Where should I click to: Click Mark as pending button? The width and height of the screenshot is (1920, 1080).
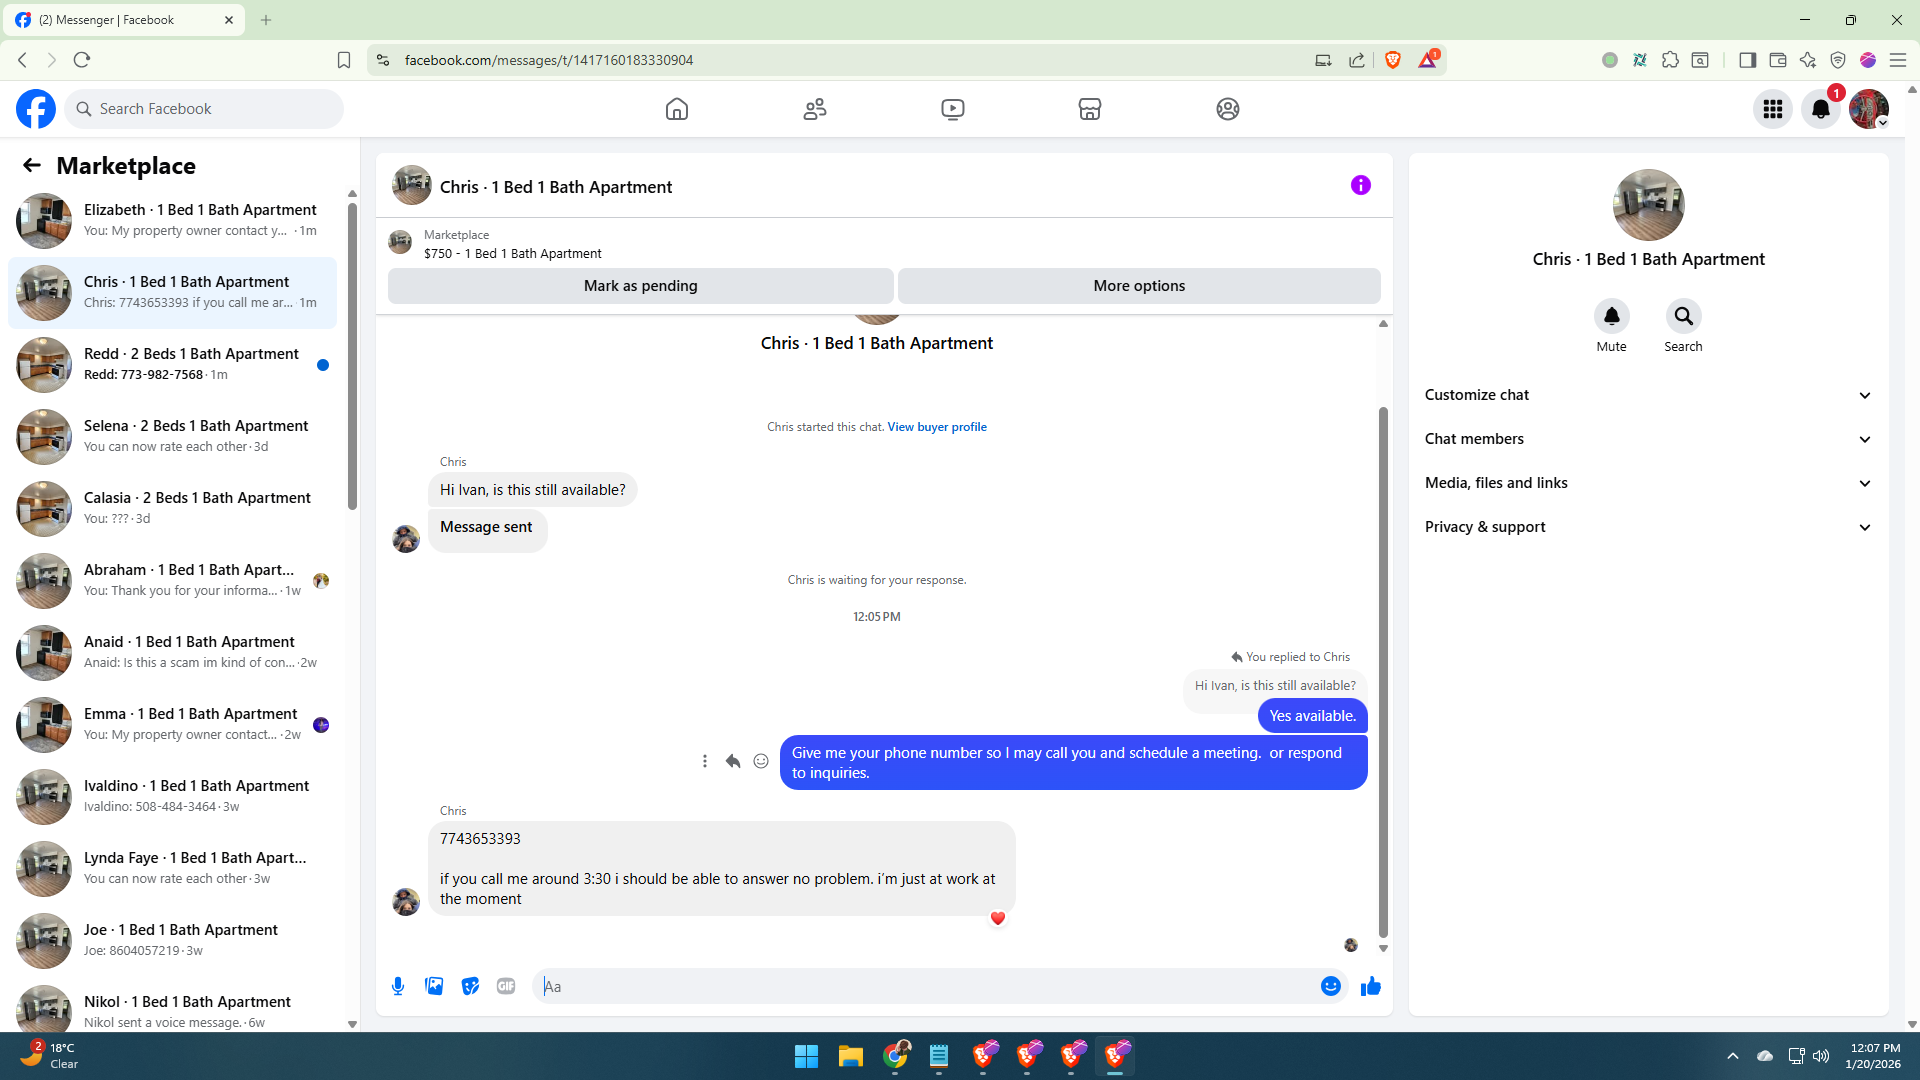[640, 286]
